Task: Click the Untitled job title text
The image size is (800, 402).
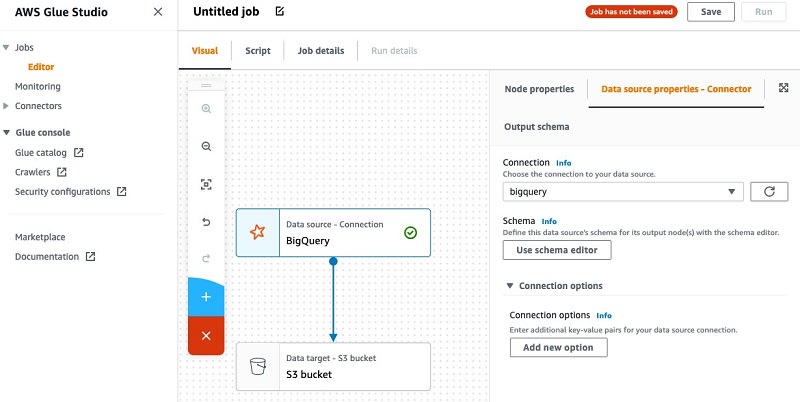Action: click(226, 11)
